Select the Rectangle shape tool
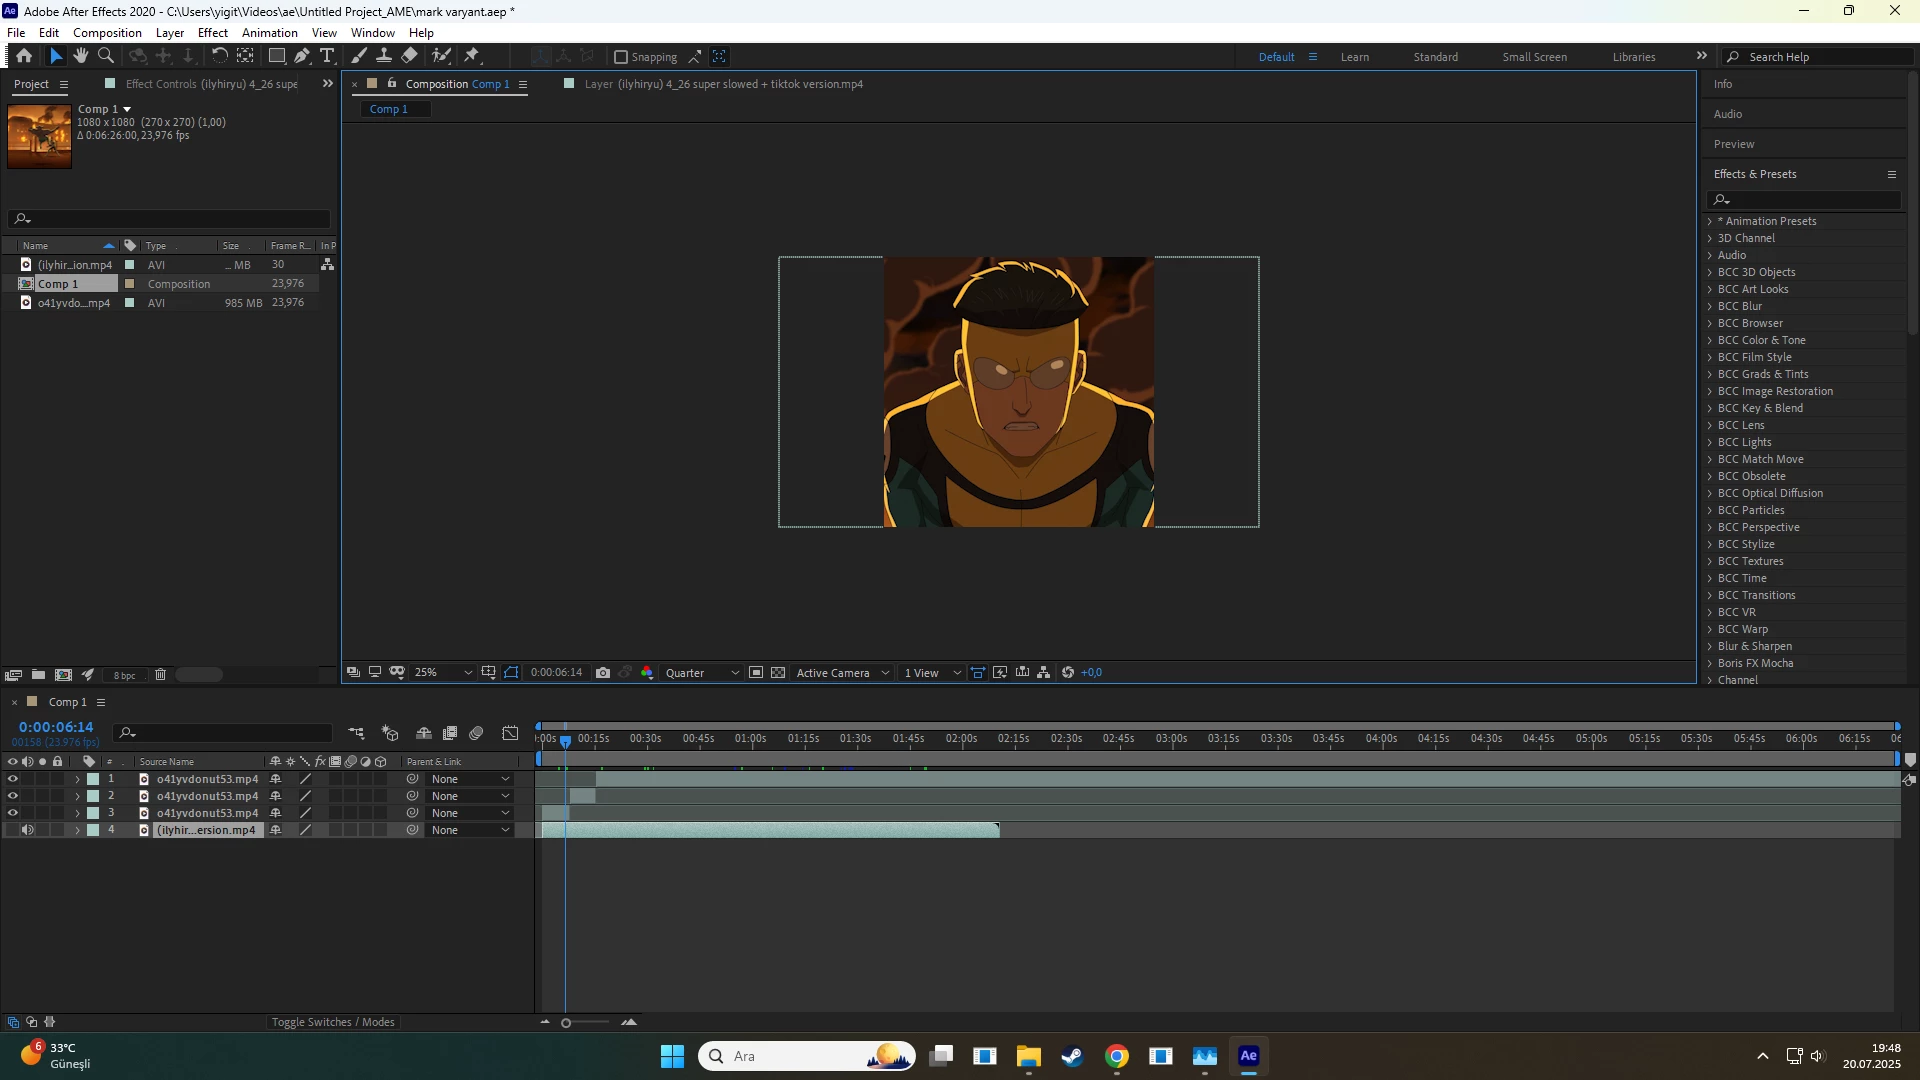The image size is (1920, 1080). (x=277, y=56)
